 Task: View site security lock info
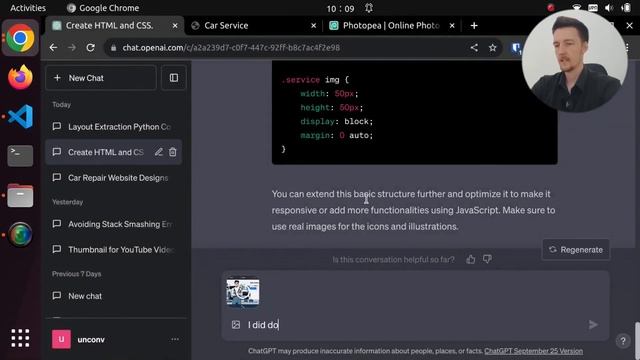113,48
